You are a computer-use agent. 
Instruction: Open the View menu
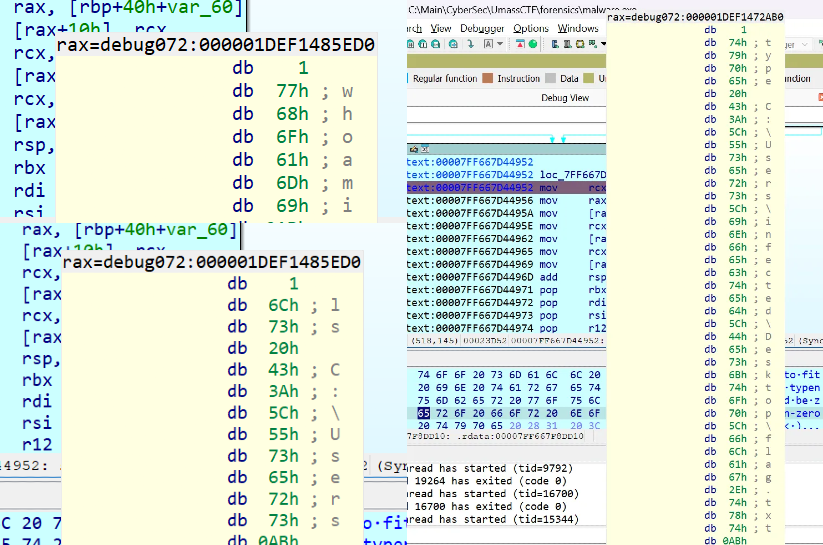(441, 29)
